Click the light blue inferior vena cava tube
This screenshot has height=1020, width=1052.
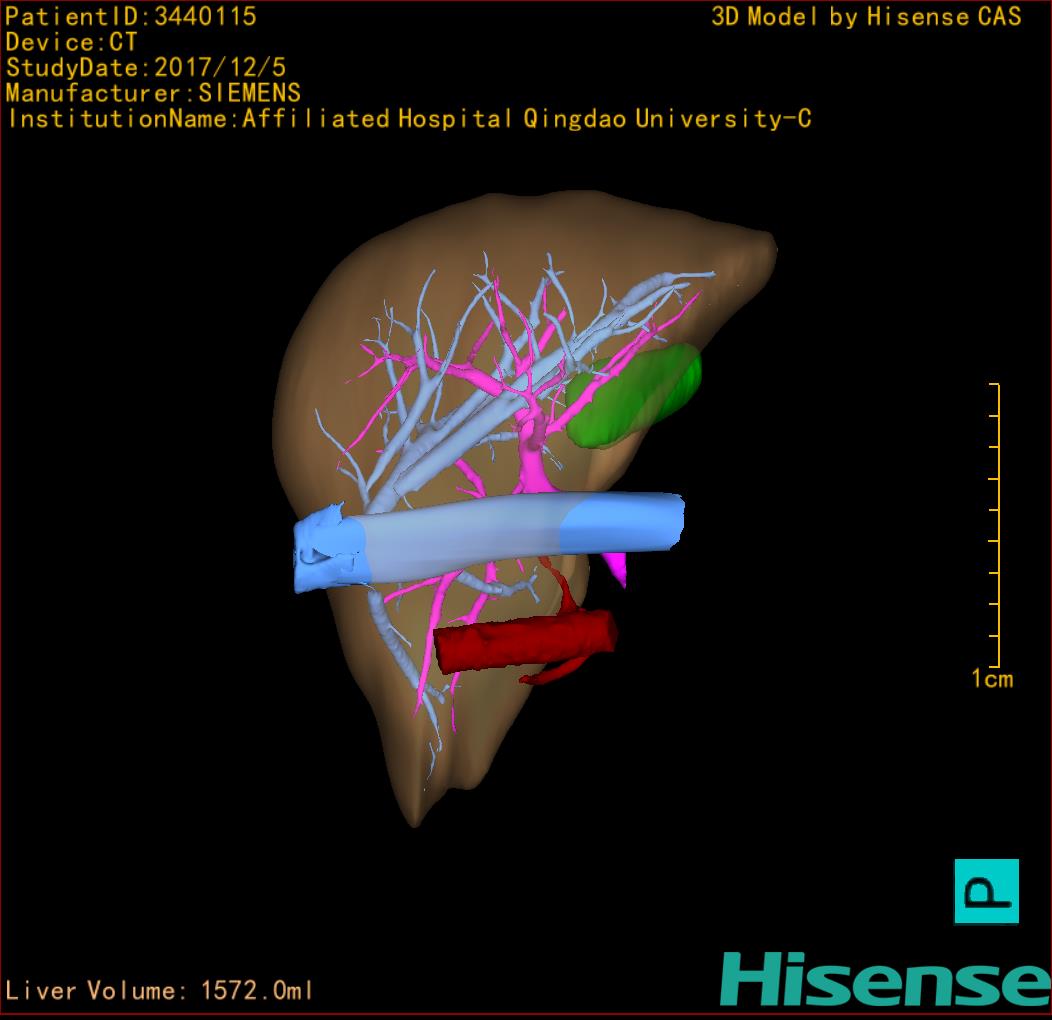(488, 541)
